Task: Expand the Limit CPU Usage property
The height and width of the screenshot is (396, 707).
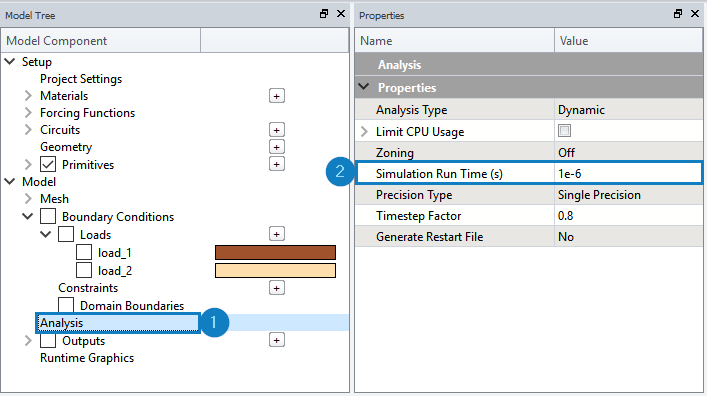Action: pyautogui.click(x=364, y=132)
